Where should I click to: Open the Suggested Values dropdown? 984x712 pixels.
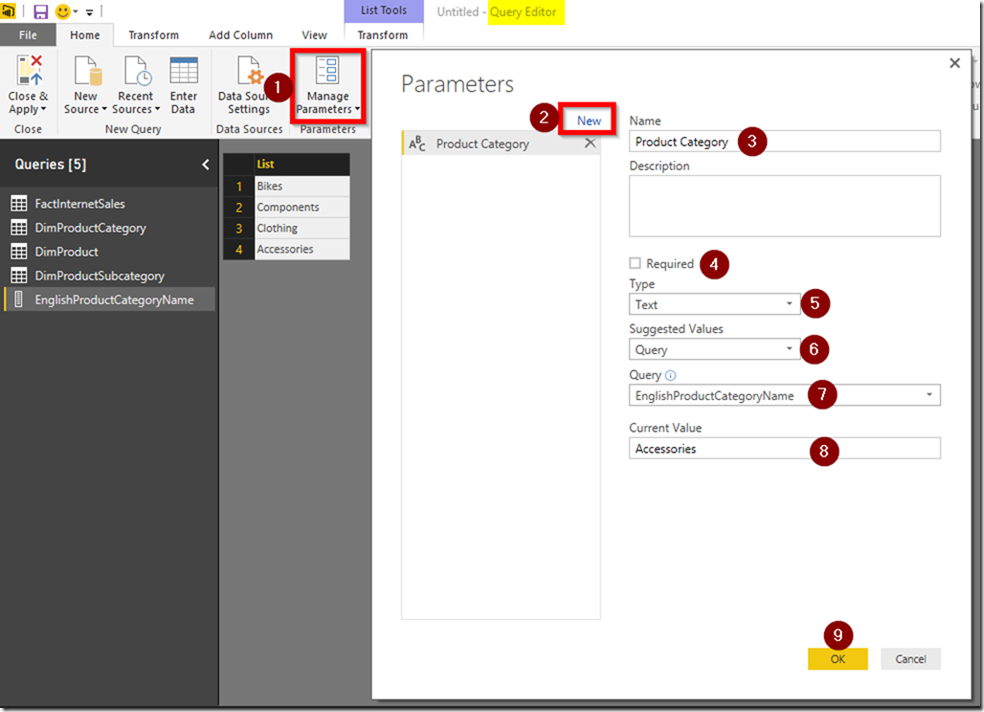[x=715, y=349]
